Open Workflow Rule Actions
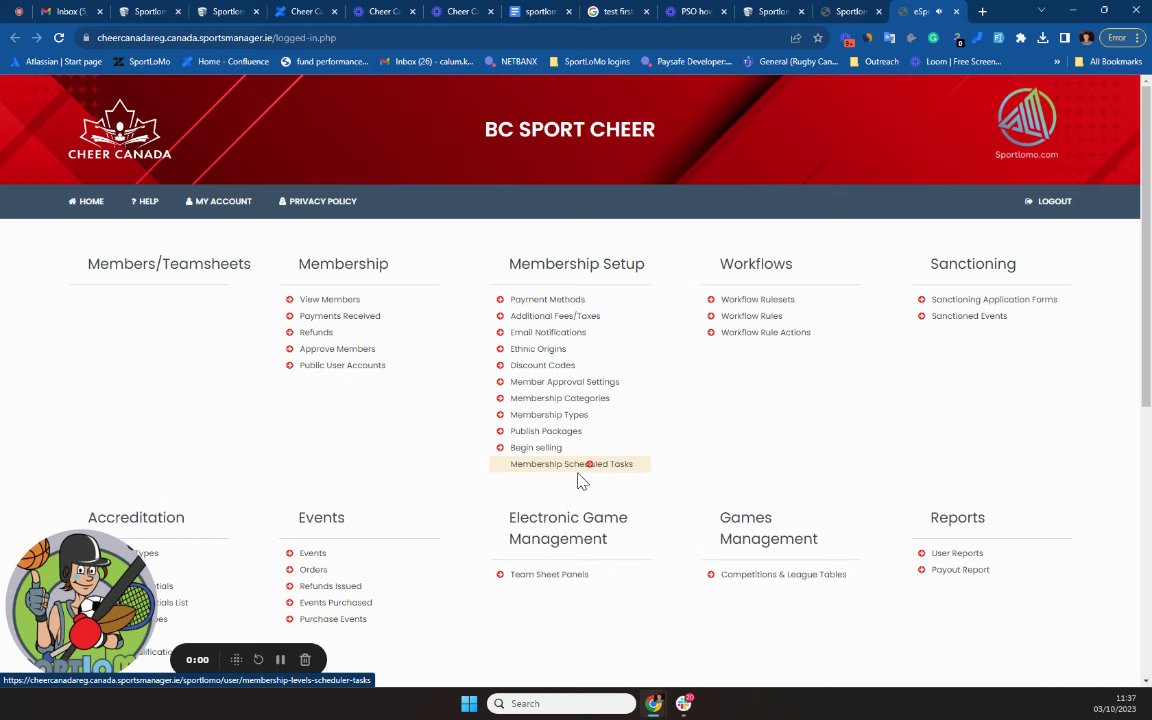 click(x=766, y=332)
